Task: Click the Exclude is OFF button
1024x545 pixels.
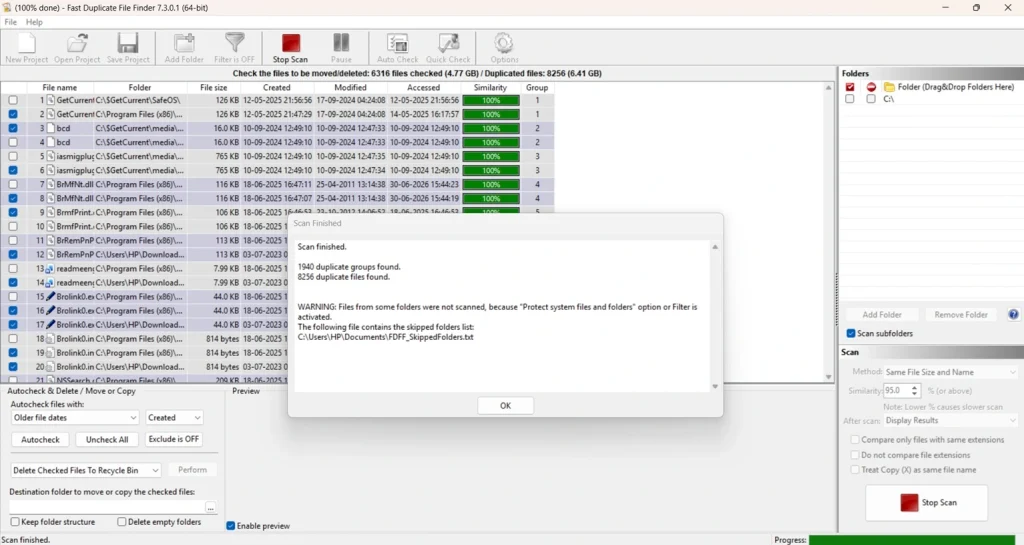Action: coord(174,439)
